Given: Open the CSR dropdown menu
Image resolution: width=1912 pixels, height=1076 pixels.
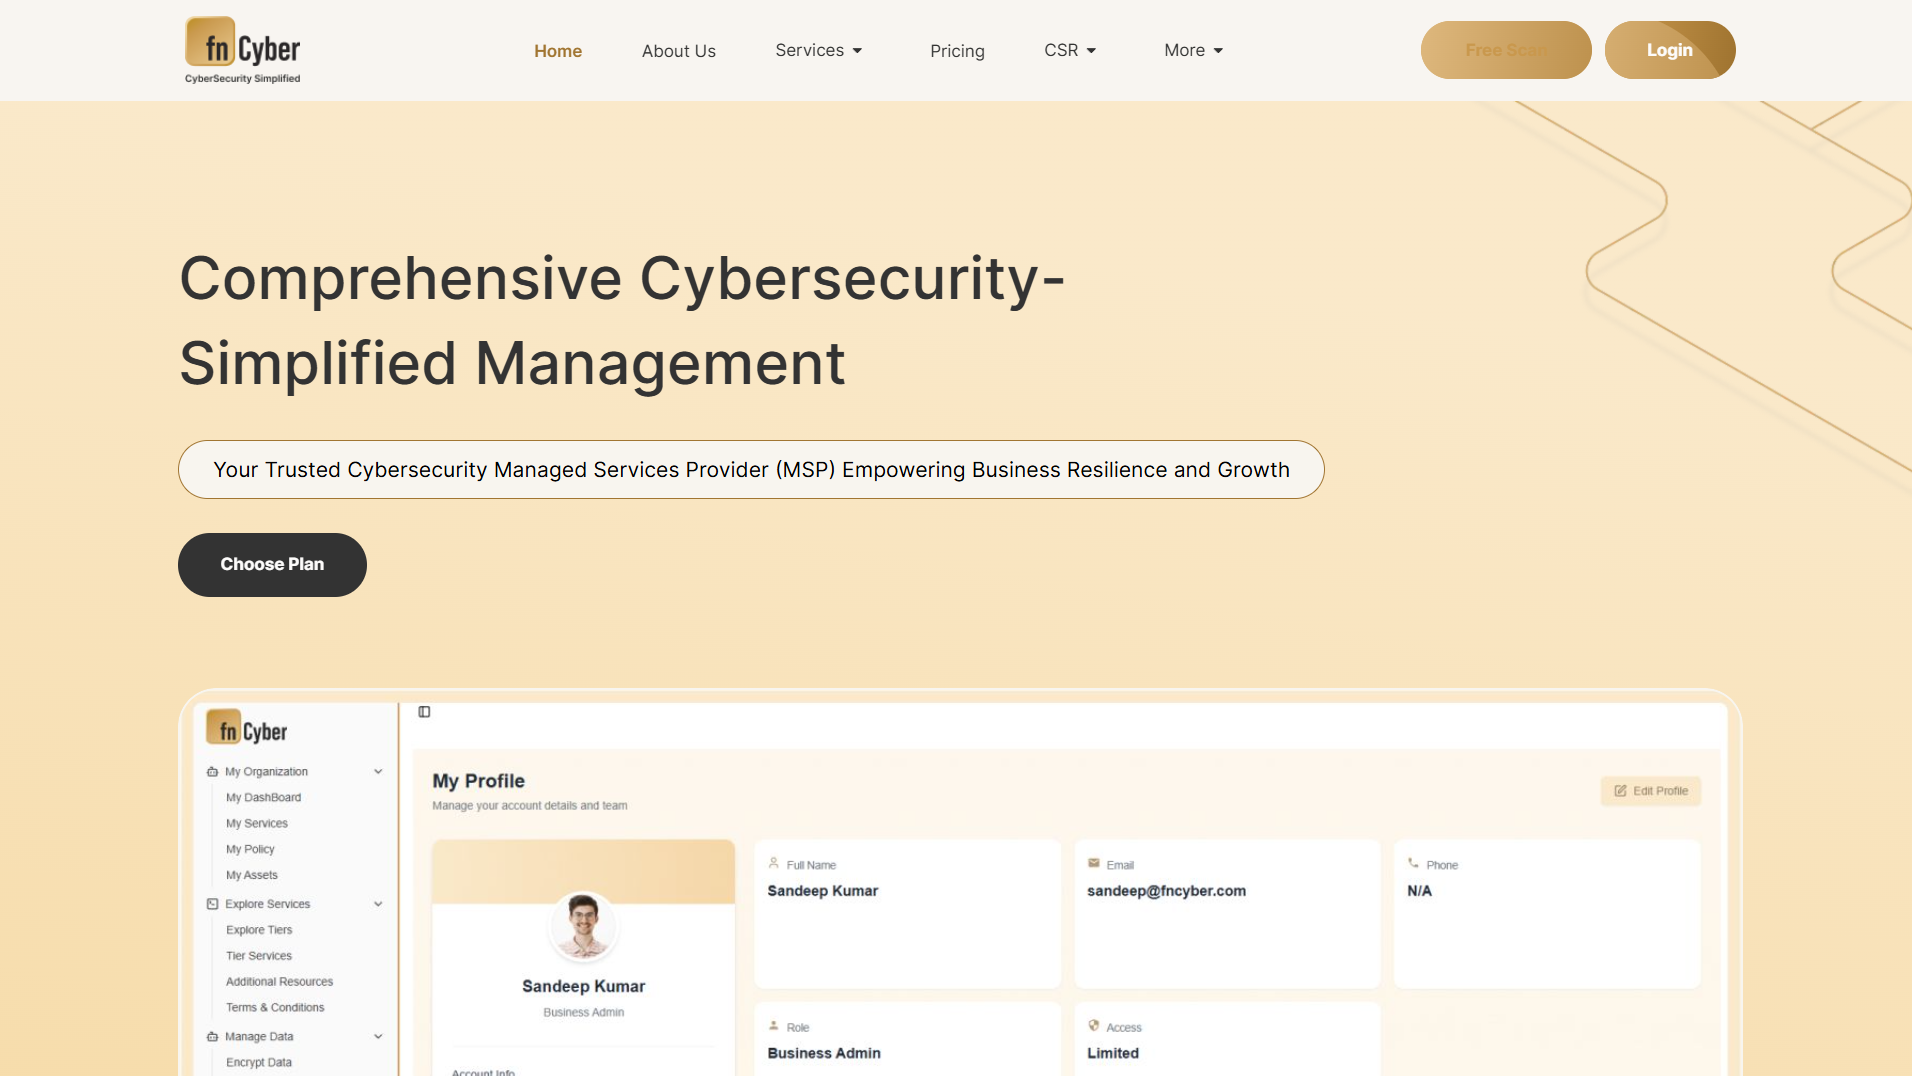Looking at the screenshot, I should [x=1070, y=51].
